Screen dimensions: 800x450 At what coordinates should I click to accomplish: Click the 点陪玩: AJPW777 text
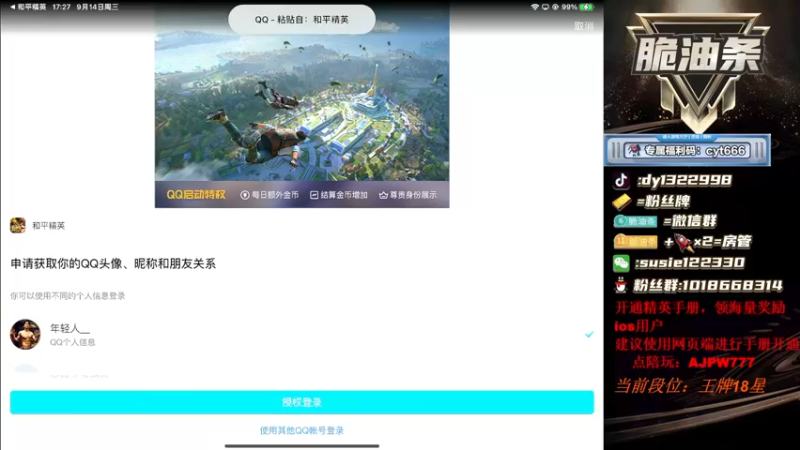693,363
